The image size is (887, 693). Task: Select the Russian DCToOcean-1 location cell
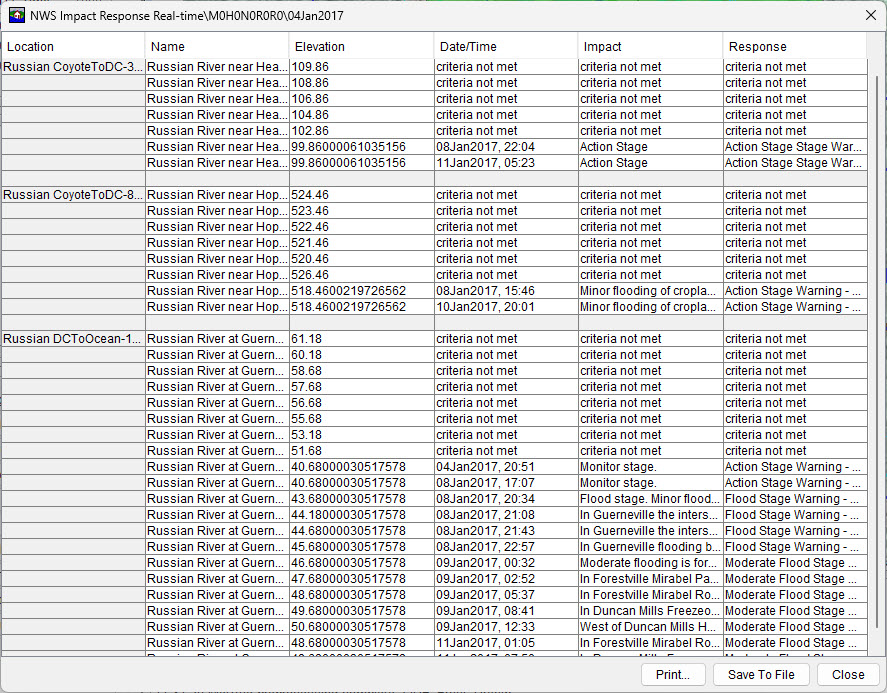[73, 339]
